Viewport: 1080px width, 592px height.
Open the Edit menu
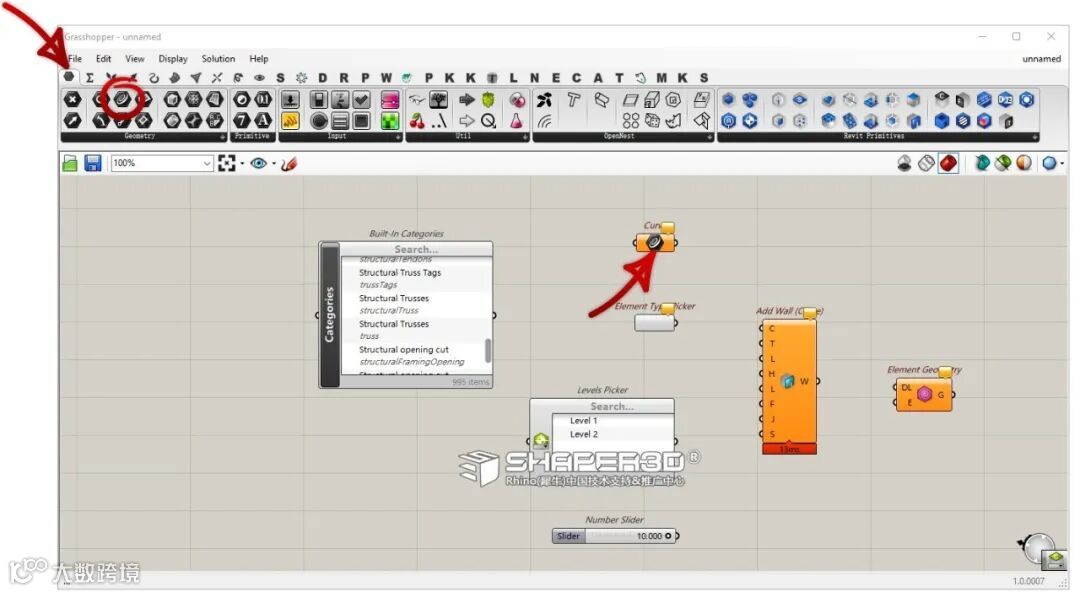click(103, 59)
